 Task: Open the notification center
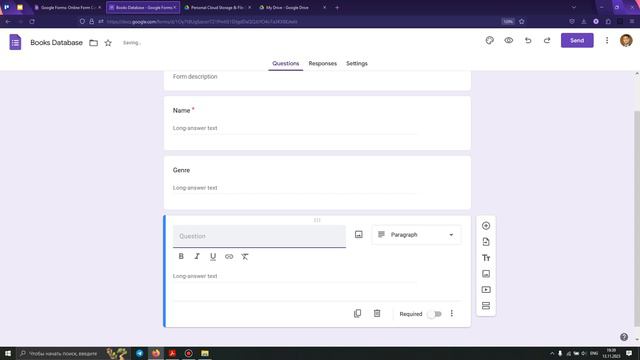(x=629, y=353)
